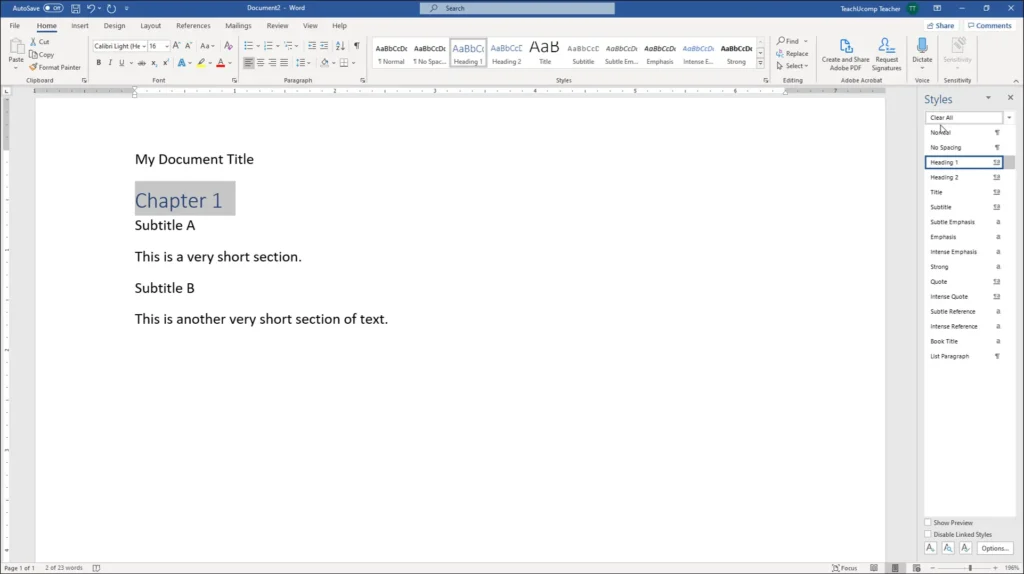Sort the selected text
The image size is (1024, 574).
click(x=340, y=46)
